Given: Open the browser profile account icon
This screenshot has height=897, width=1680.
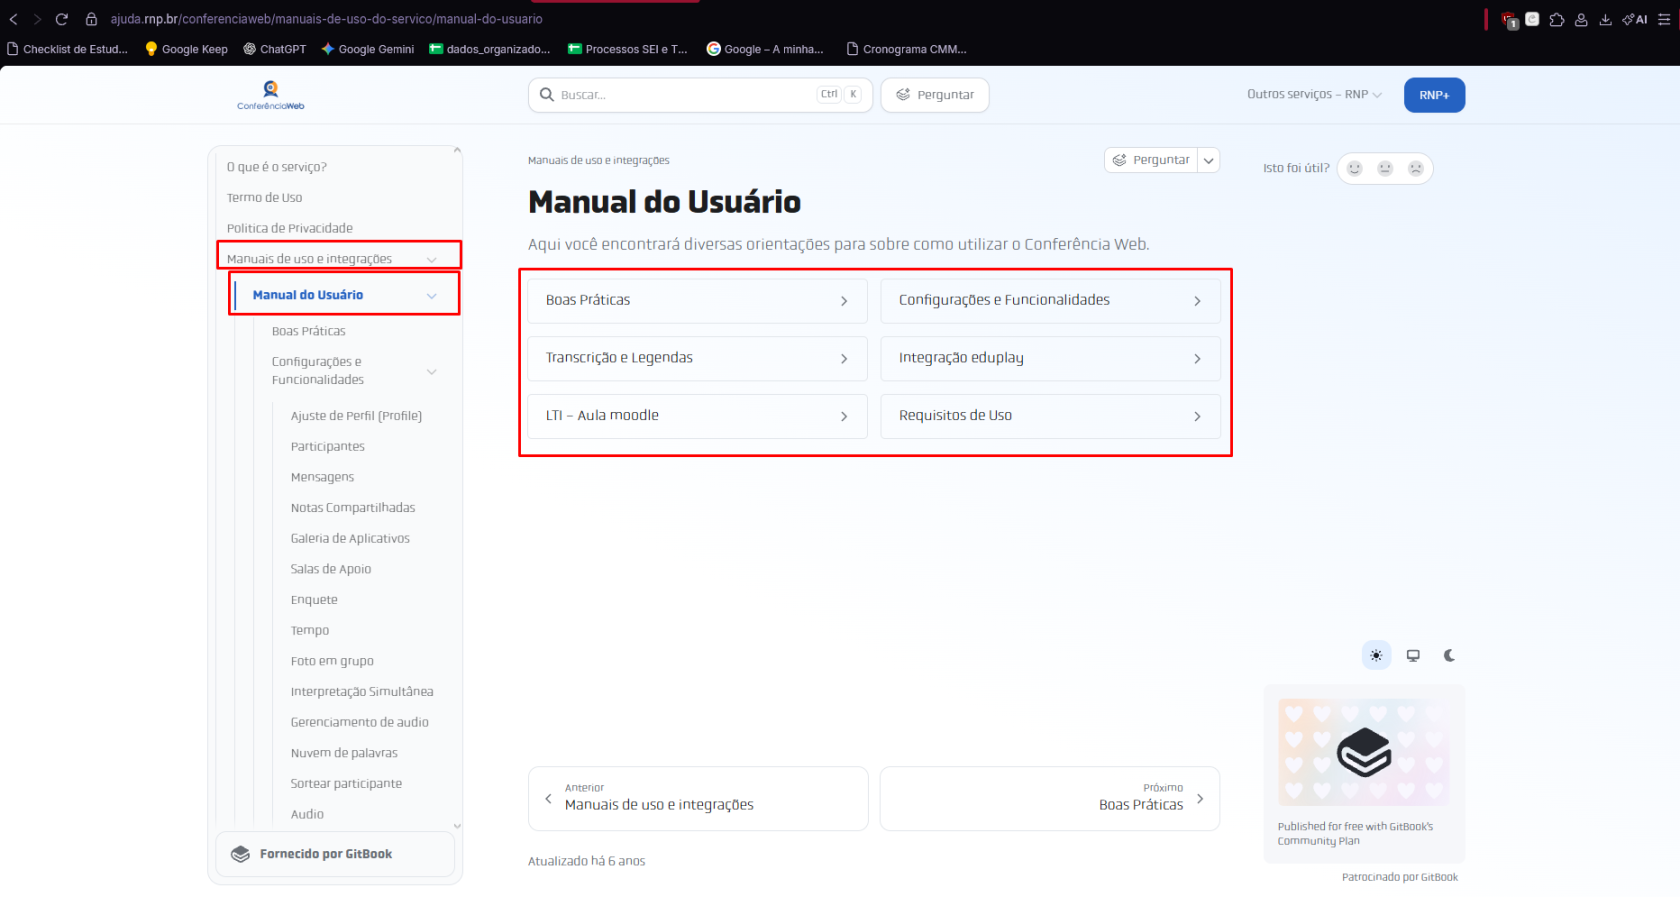Looking at the screenshot, I should point(1581,19).
